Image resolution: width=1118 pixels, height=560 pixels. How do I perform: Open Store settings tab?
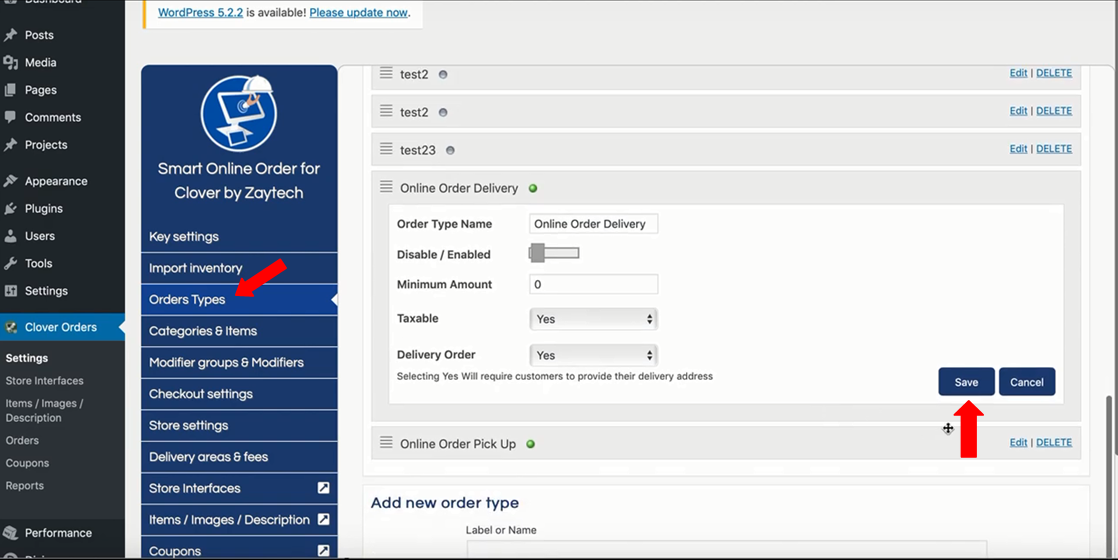pos(239,425)
